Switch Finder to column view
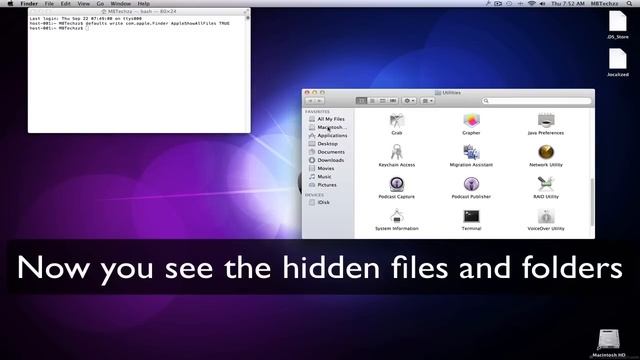The height and width of the screenshot is (360, 640). tap(382, 100)
